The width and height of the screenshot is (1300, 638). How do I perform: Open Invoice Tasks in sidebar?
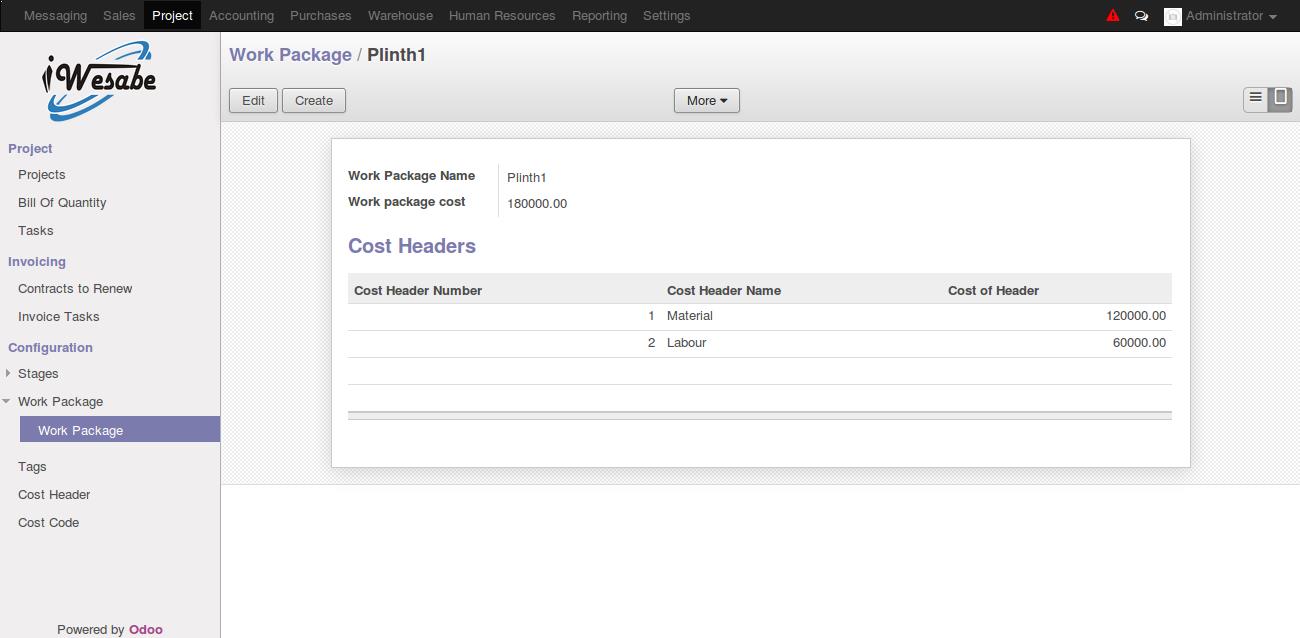coord(59,316)
